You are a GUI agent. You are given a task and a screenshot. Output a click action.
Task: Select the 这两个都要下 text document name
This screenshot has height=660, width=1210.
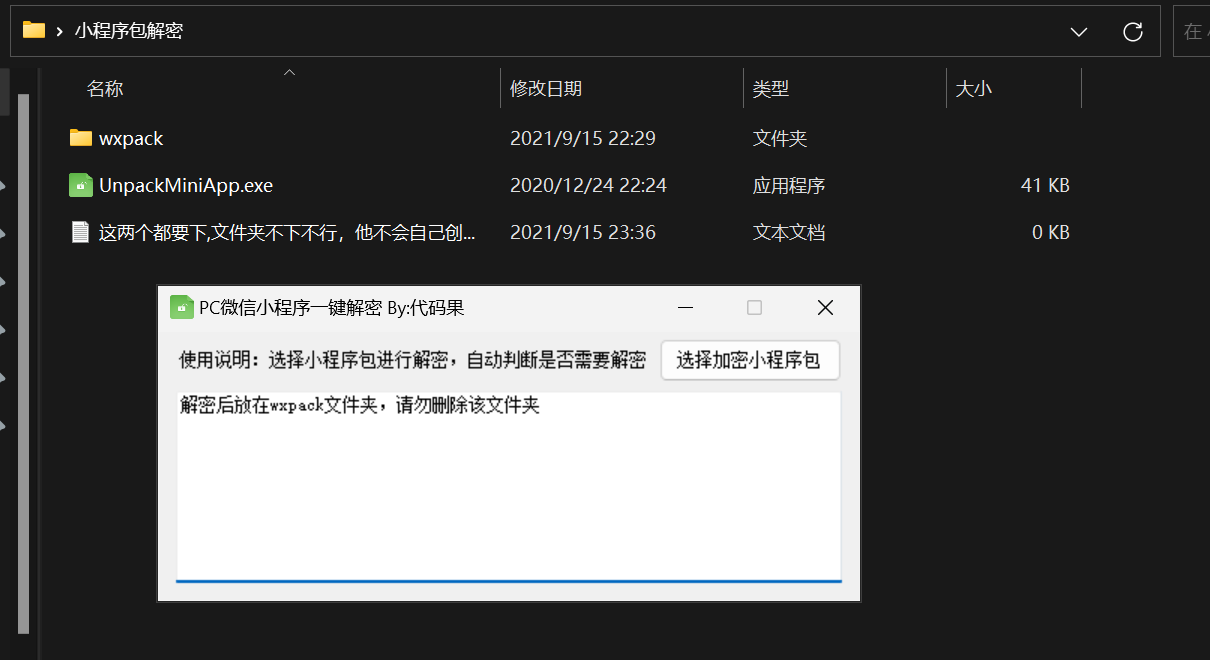(287, 233)
